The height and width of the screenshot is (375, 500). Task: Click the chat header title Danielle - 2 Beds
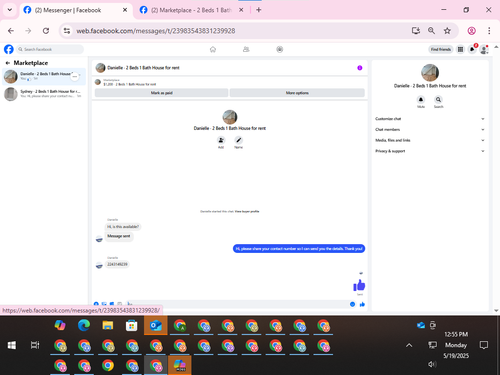(x=143, y=68)
